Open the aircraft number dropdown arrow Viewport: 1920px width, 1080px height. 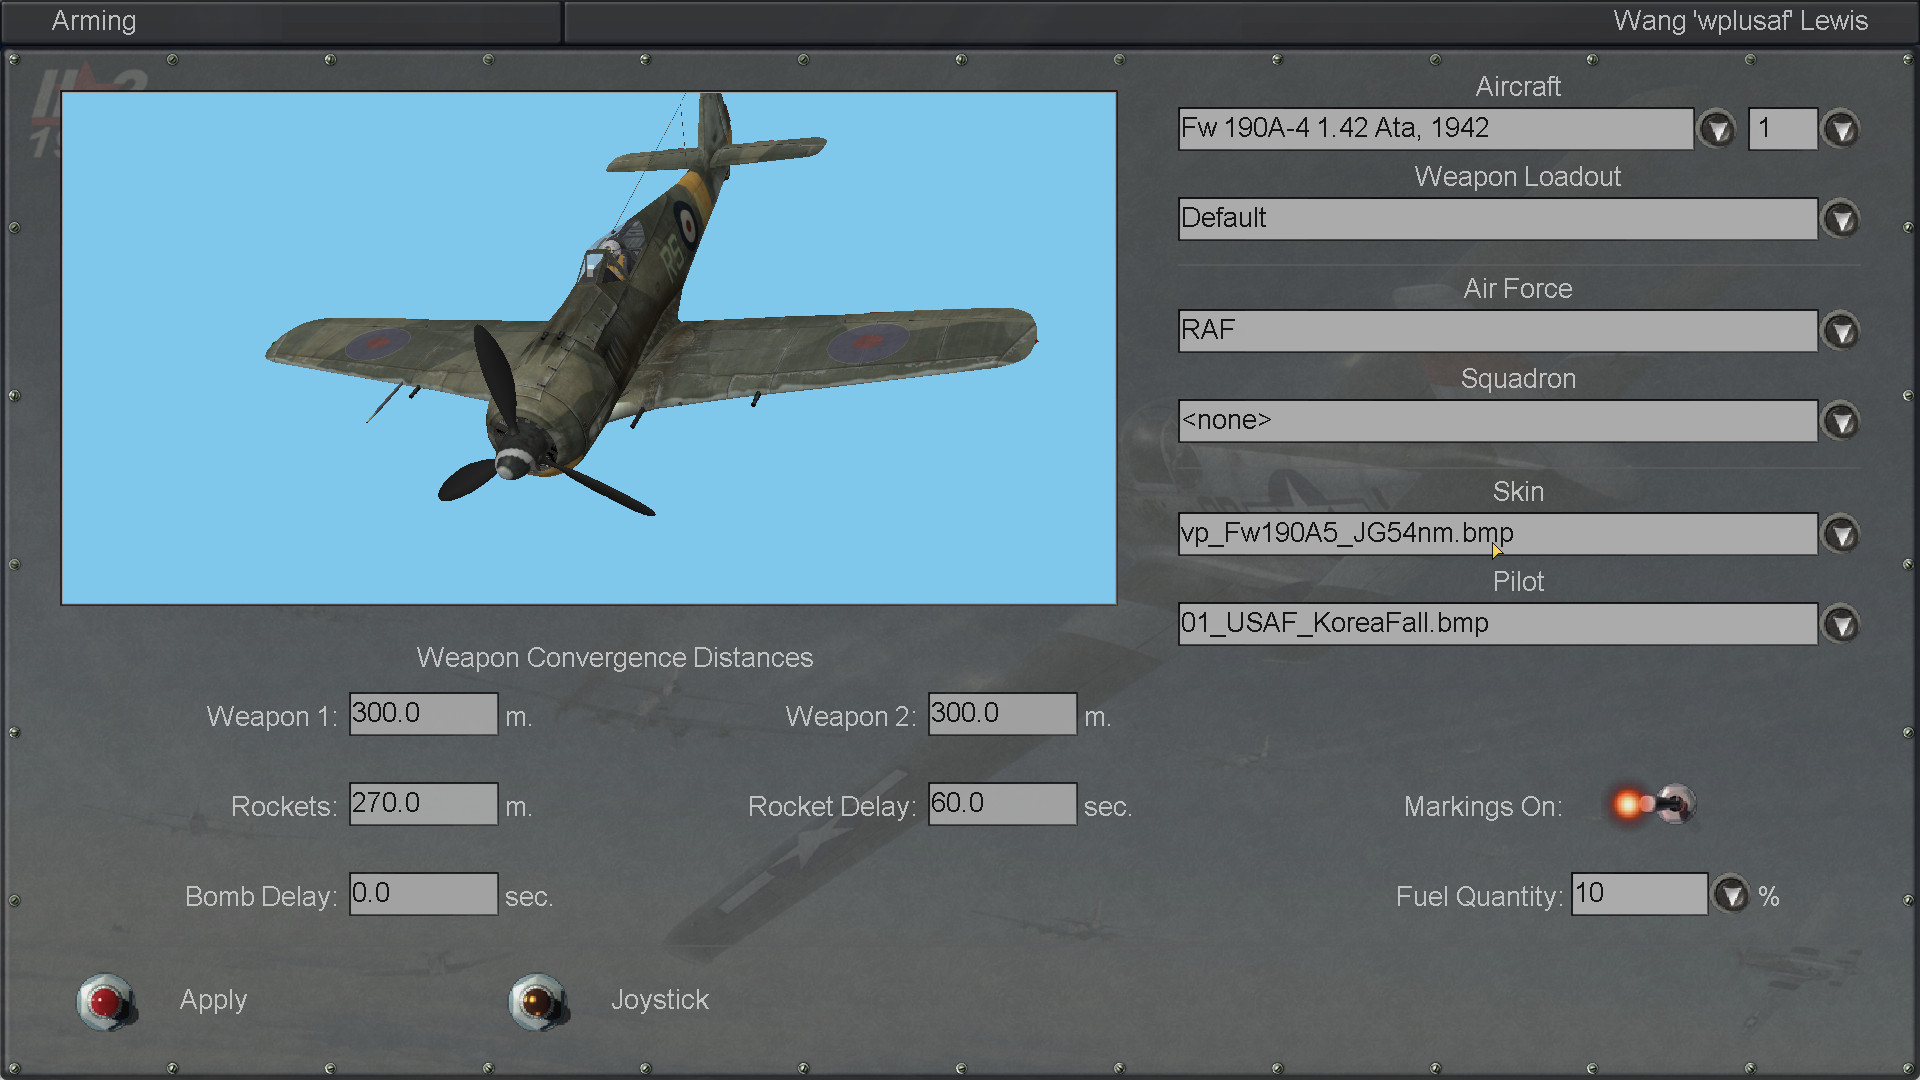(1841, 129)
